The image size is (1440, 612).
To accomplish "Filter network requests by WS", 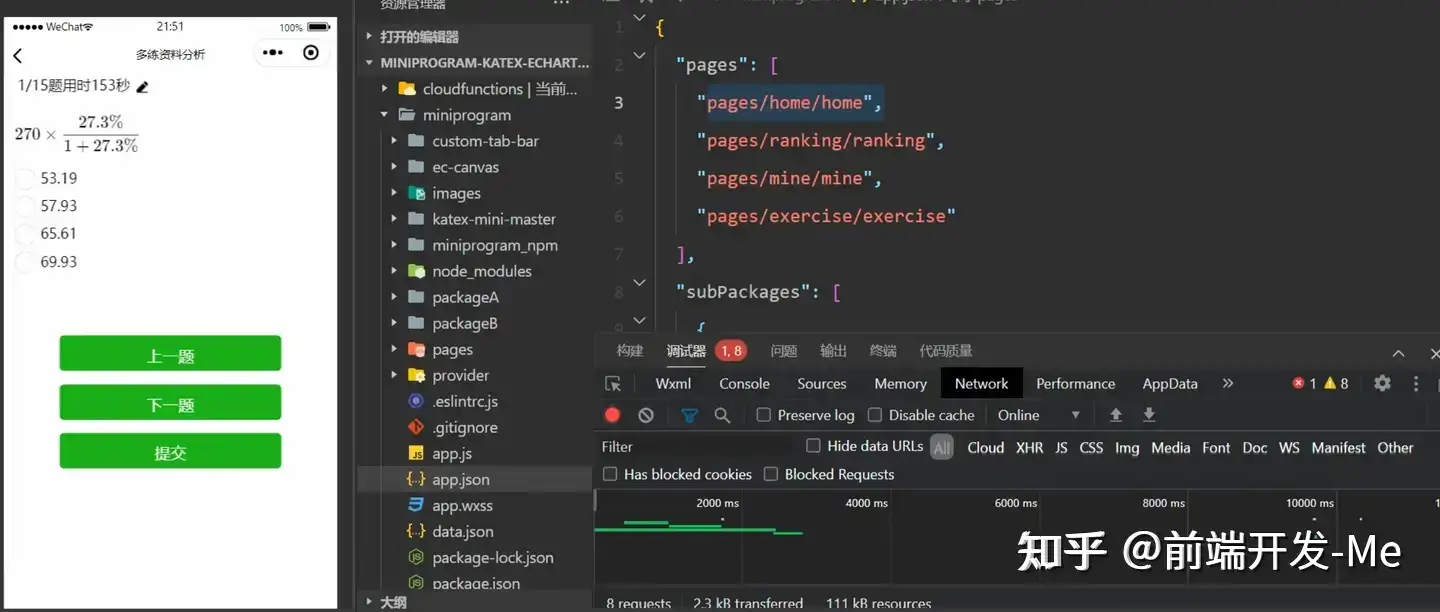I will click(x=1289, y=447).
